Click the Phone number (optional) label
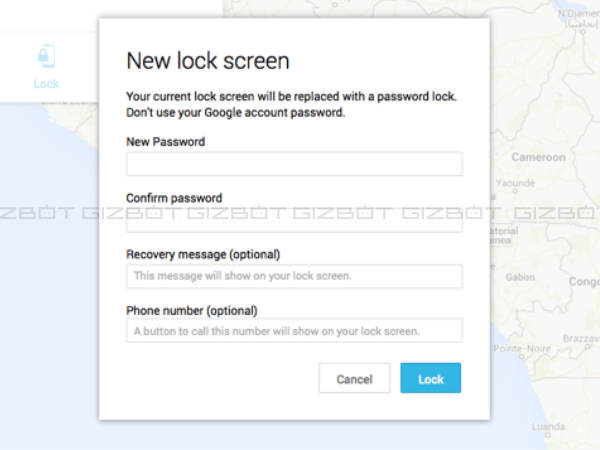Image resolution: width=600 pixels, height=450 pixels. (x=191, y=310)
